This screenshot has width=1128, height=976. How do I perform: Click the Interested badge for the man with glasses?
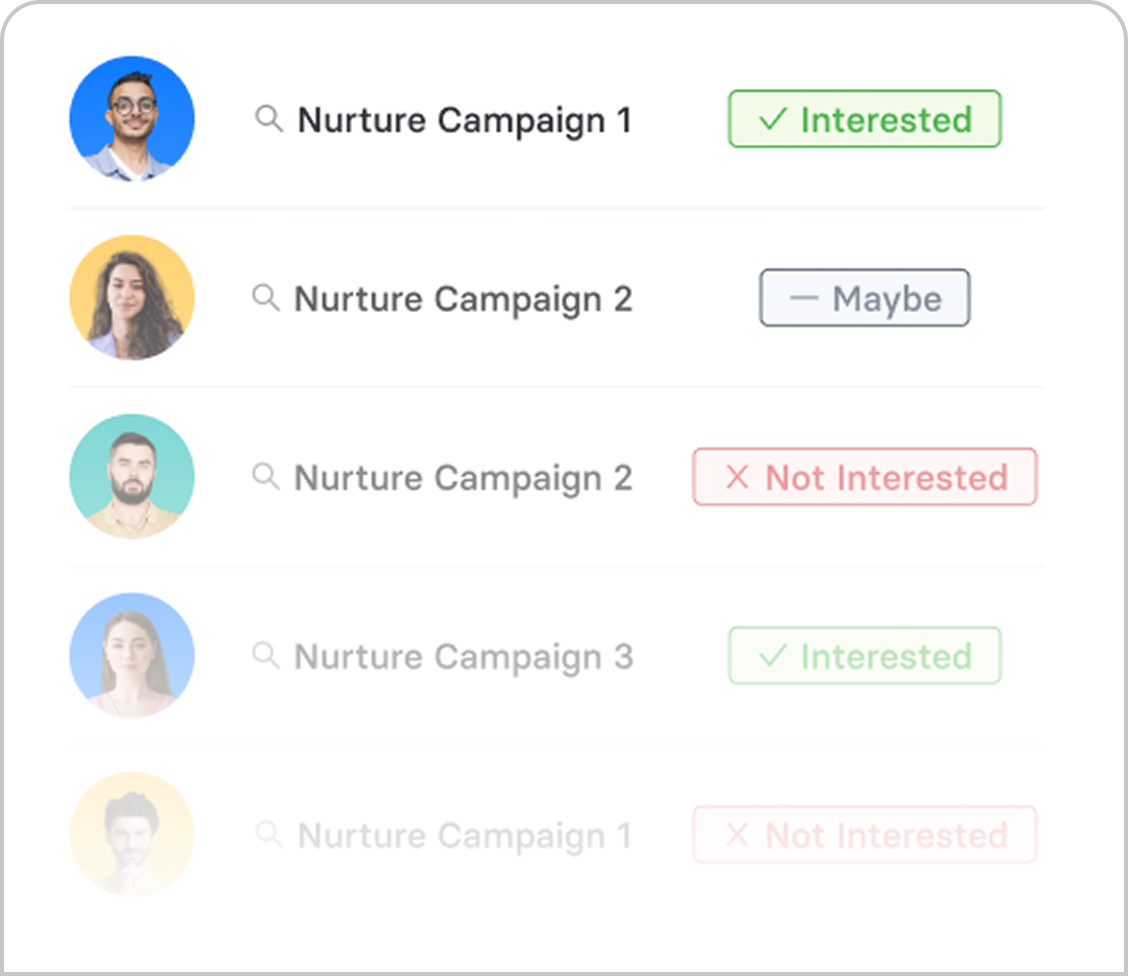[864, 119]
